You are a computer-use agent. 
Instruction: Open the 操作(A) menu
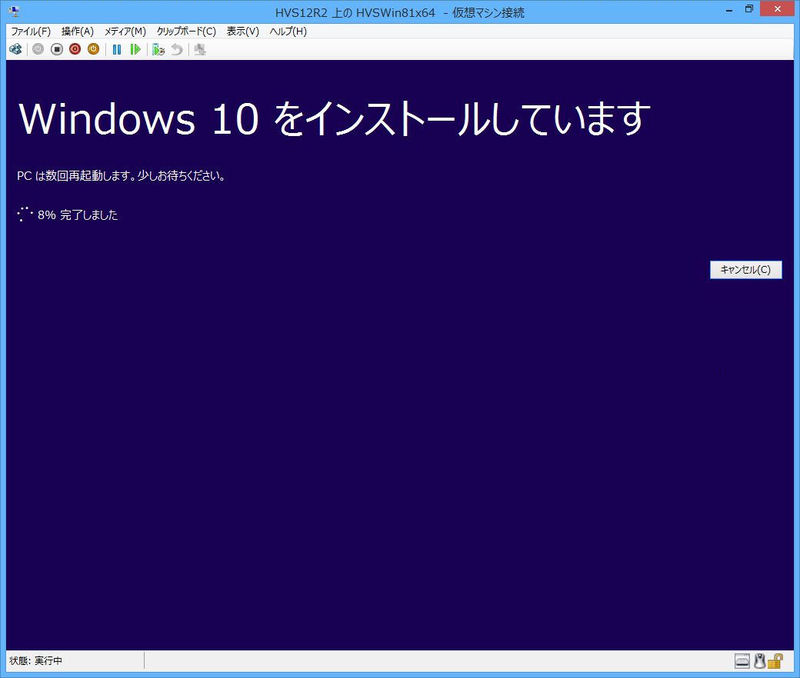click(x=78, y=32)
